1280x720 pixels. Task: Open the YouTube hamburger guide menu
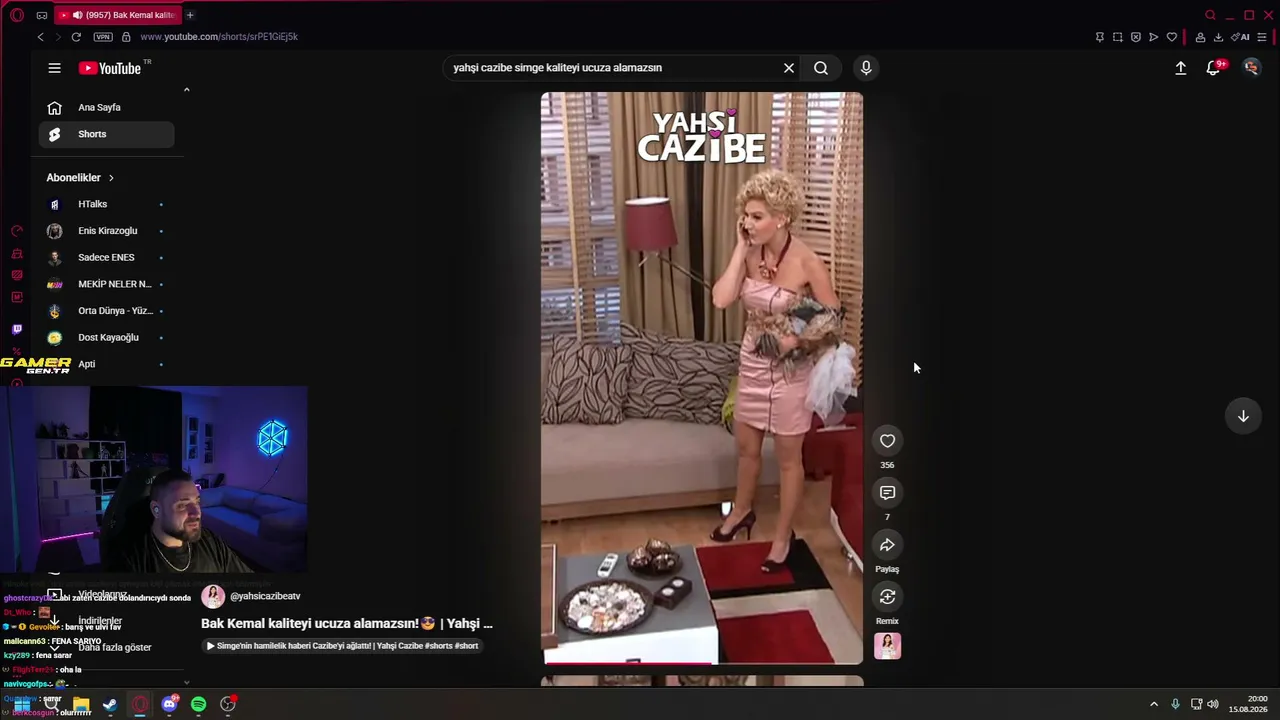(54, 68)
